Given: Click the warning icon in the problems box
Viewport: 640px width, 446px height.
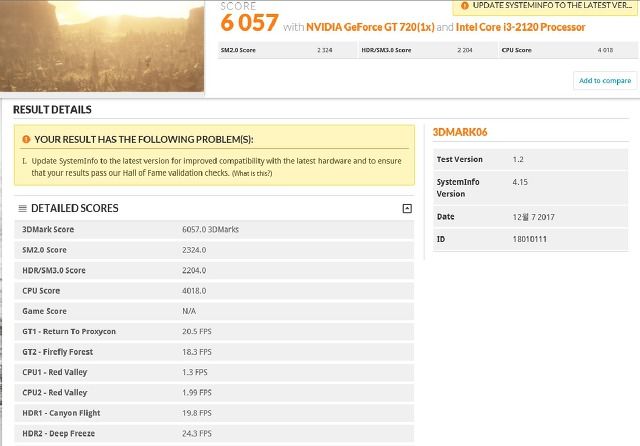Looking at the screenshot, I should [26, 139].
